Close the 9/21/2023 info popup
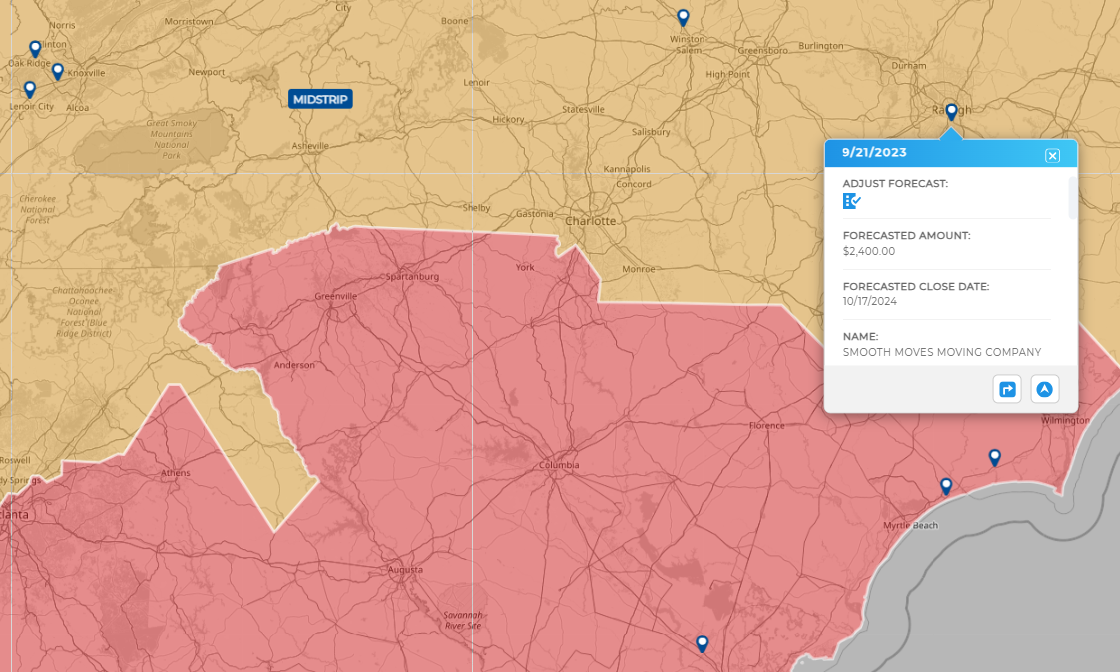This screenshot has height=672, width=1120. tap(1052, 155)
